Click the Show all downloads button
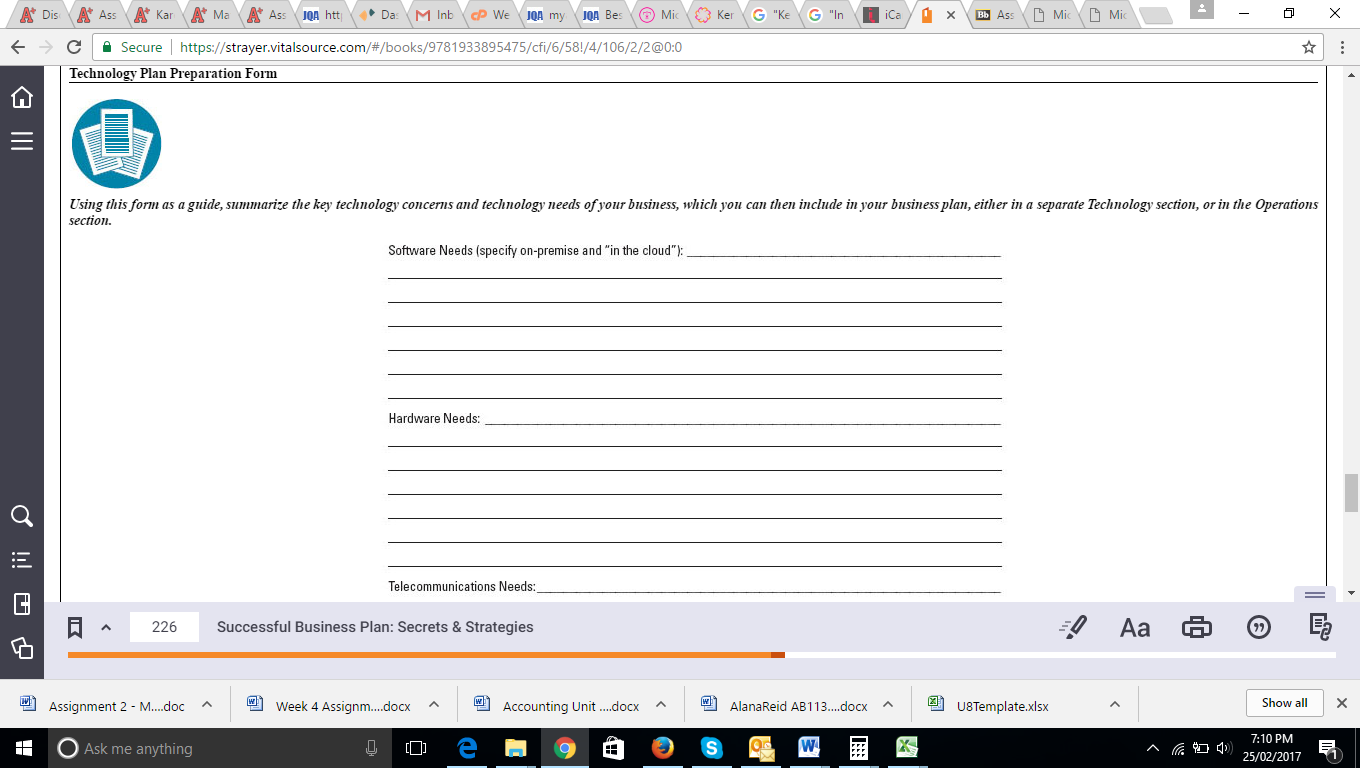 coord(1284,703)
